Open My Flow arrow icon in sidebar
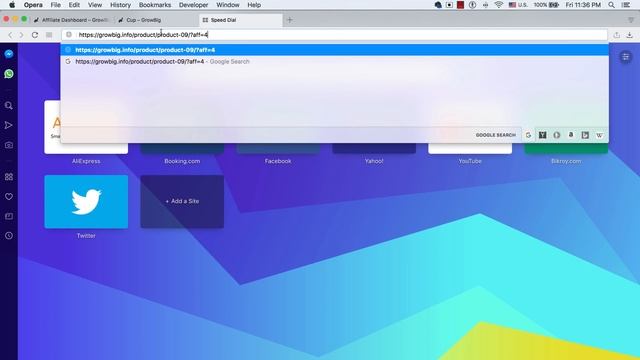Viewport: 640px width, 360px height. pos(9,125)
